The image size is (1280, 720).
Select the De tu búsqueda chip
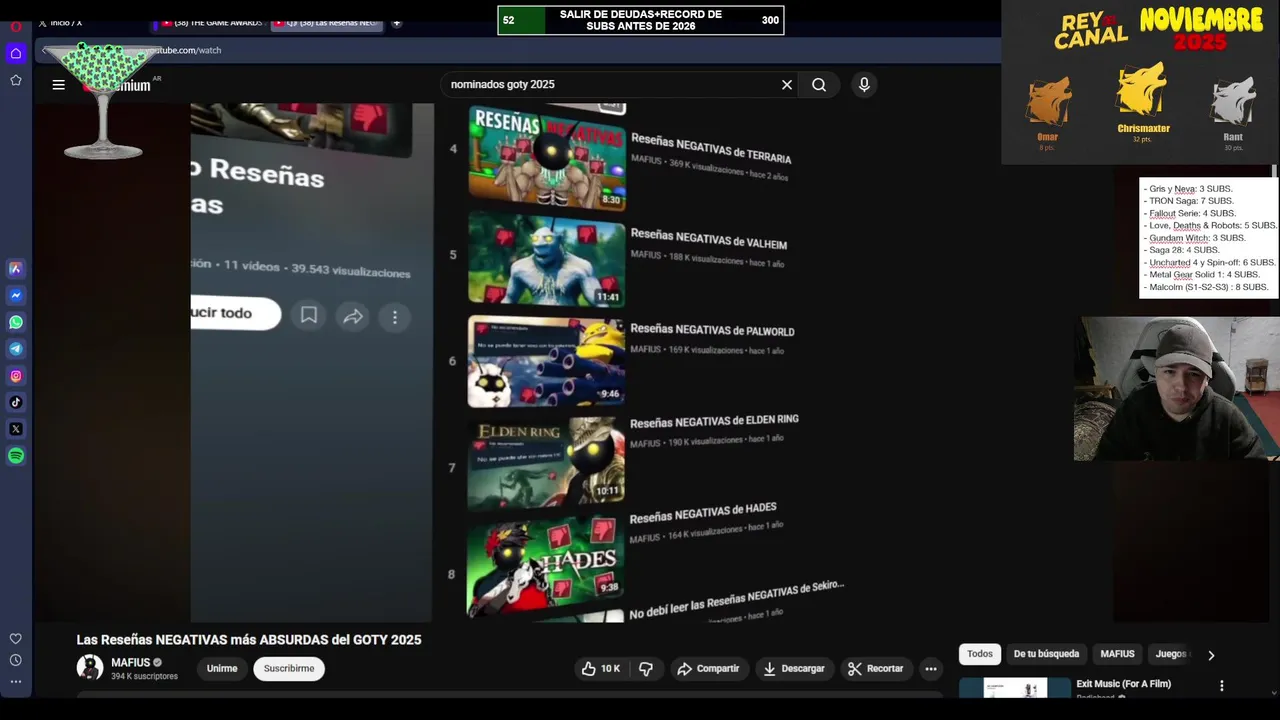coord(1046,654)
